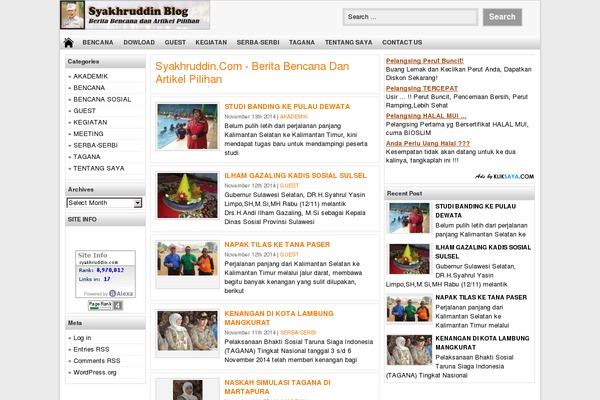Open NASKAH SIMULASI TAGANA DI MARTAPURA article
The width and height of the screenshot is (600, 400).
[x=277, y=387]
